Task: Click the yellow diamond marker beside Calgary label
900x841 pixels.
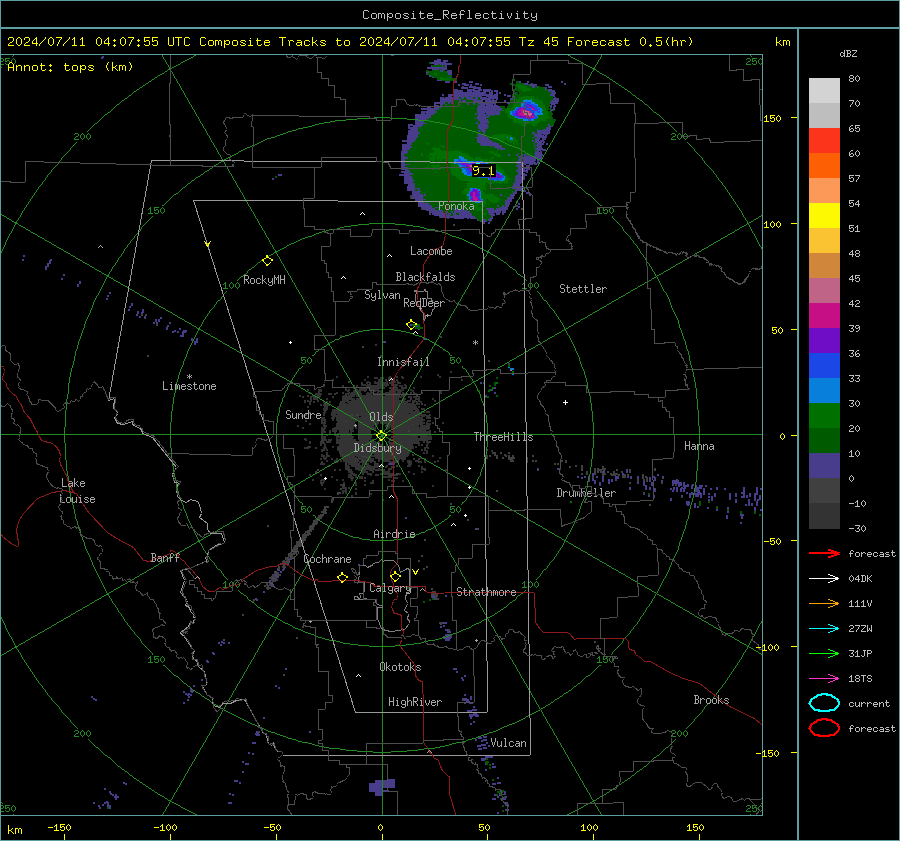Action: coord(395,576)
